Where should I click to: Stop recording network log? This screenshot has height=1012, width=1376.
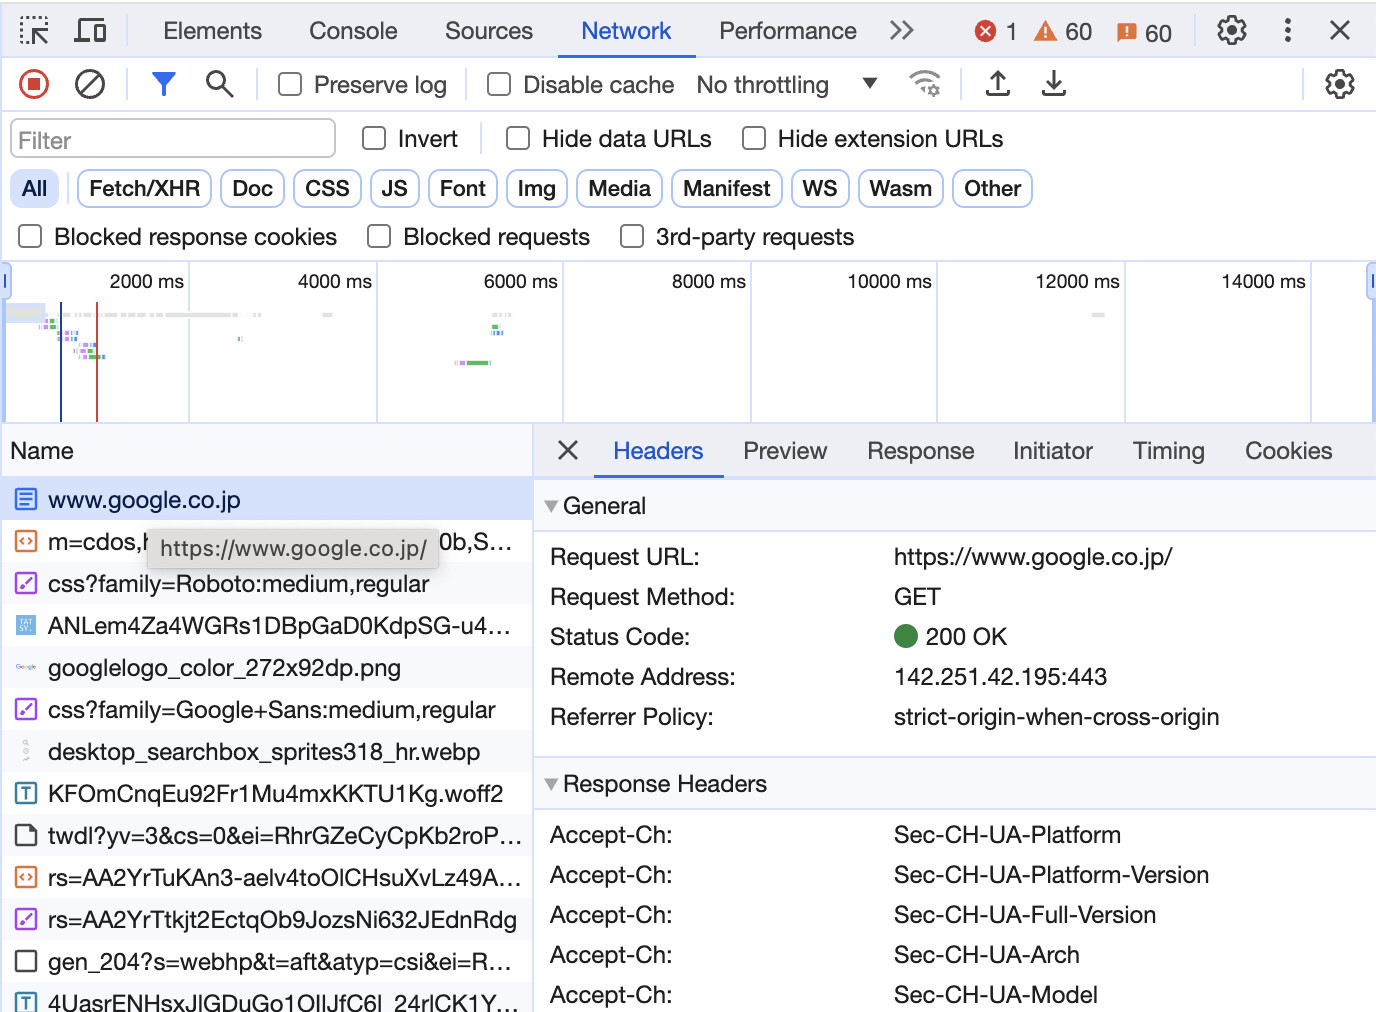(34, 85)
